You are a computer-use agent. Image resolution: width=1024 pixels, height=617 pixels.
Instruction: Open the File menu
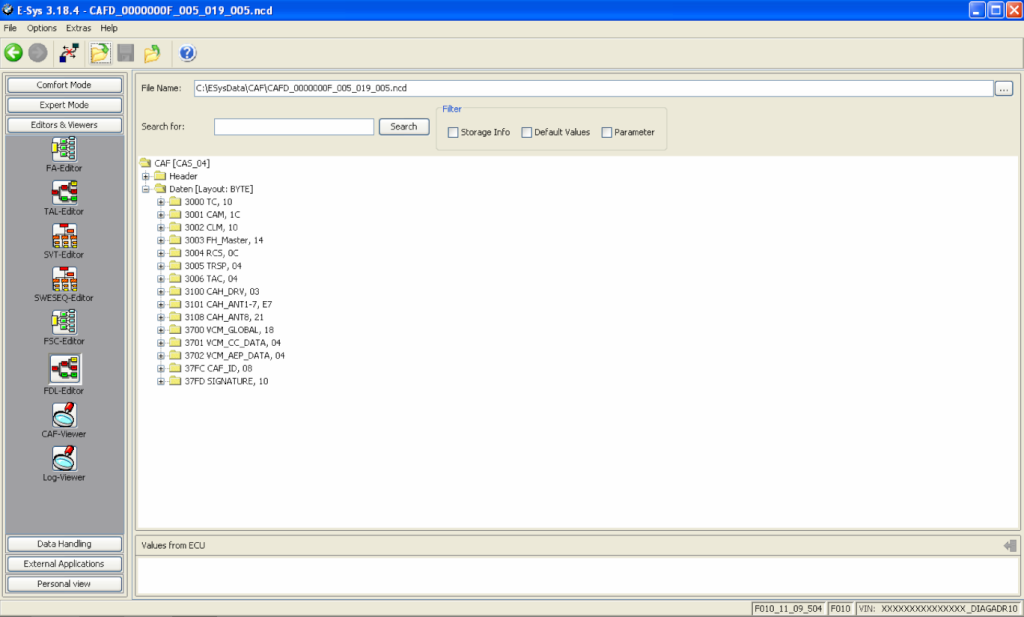(x=10, y=28)
